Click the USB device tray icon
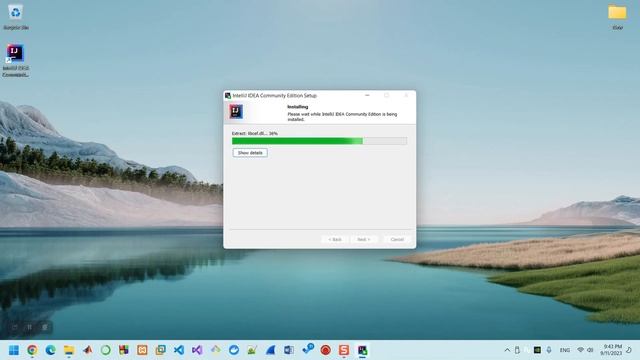Screen dimensions: 640x360 click(x=517, y=350)
